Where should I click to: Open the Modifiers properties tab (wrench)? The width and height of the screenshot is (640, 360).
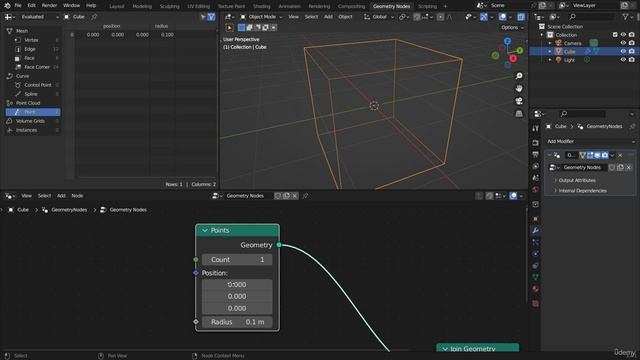pyautogui.click(x=536, y=231)
